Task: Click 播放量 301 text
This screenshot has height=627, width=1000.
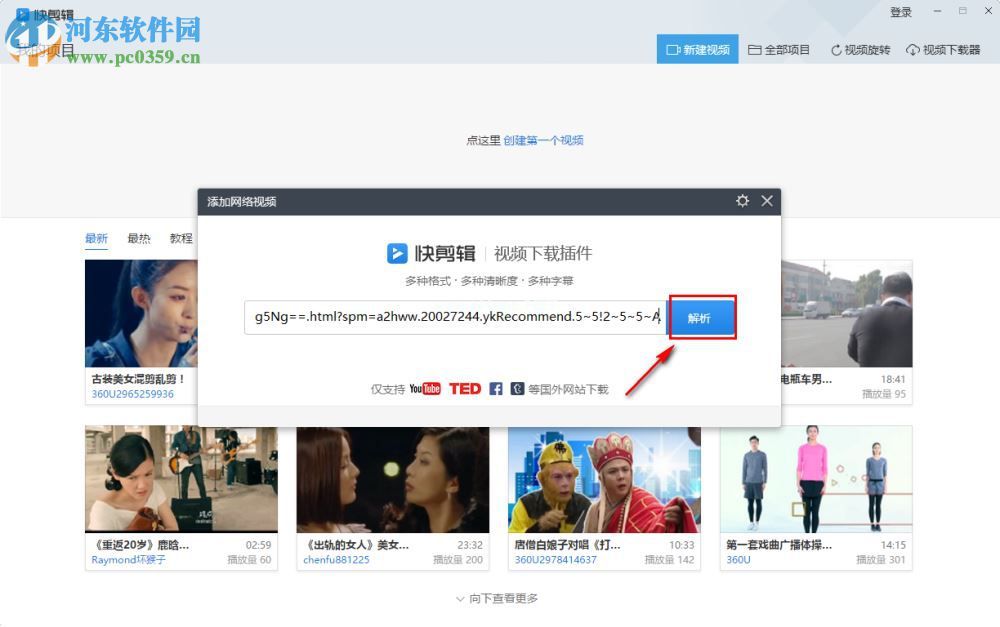Action: (881, 560)
